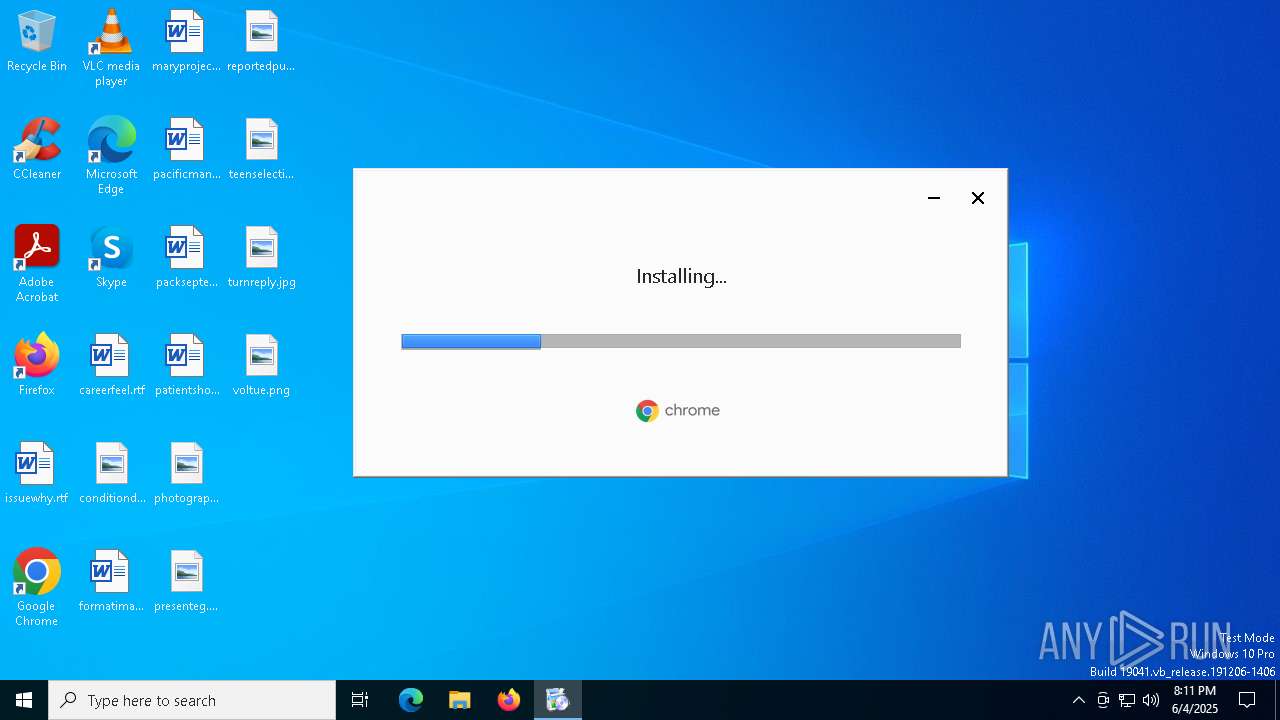The width and height of the screenshot is (1280, 720).
Task: Switch to the installer taskbar item
Action: 558,700
